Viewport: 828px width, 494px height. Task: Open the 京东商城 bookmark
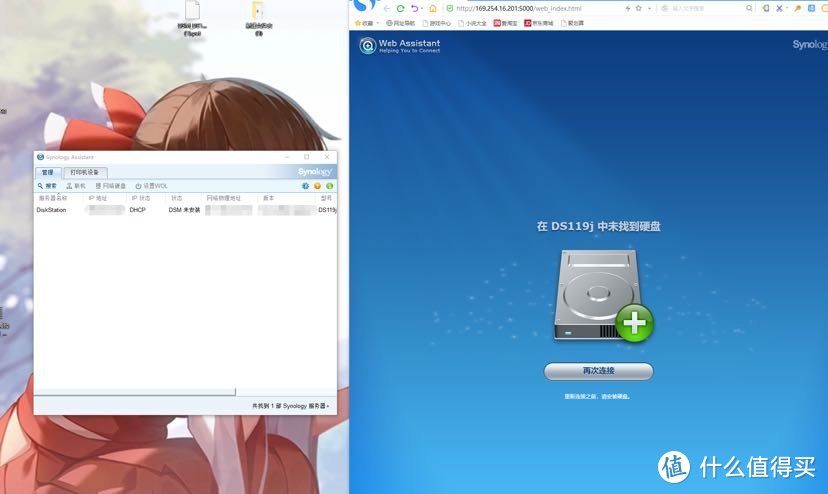539,23
